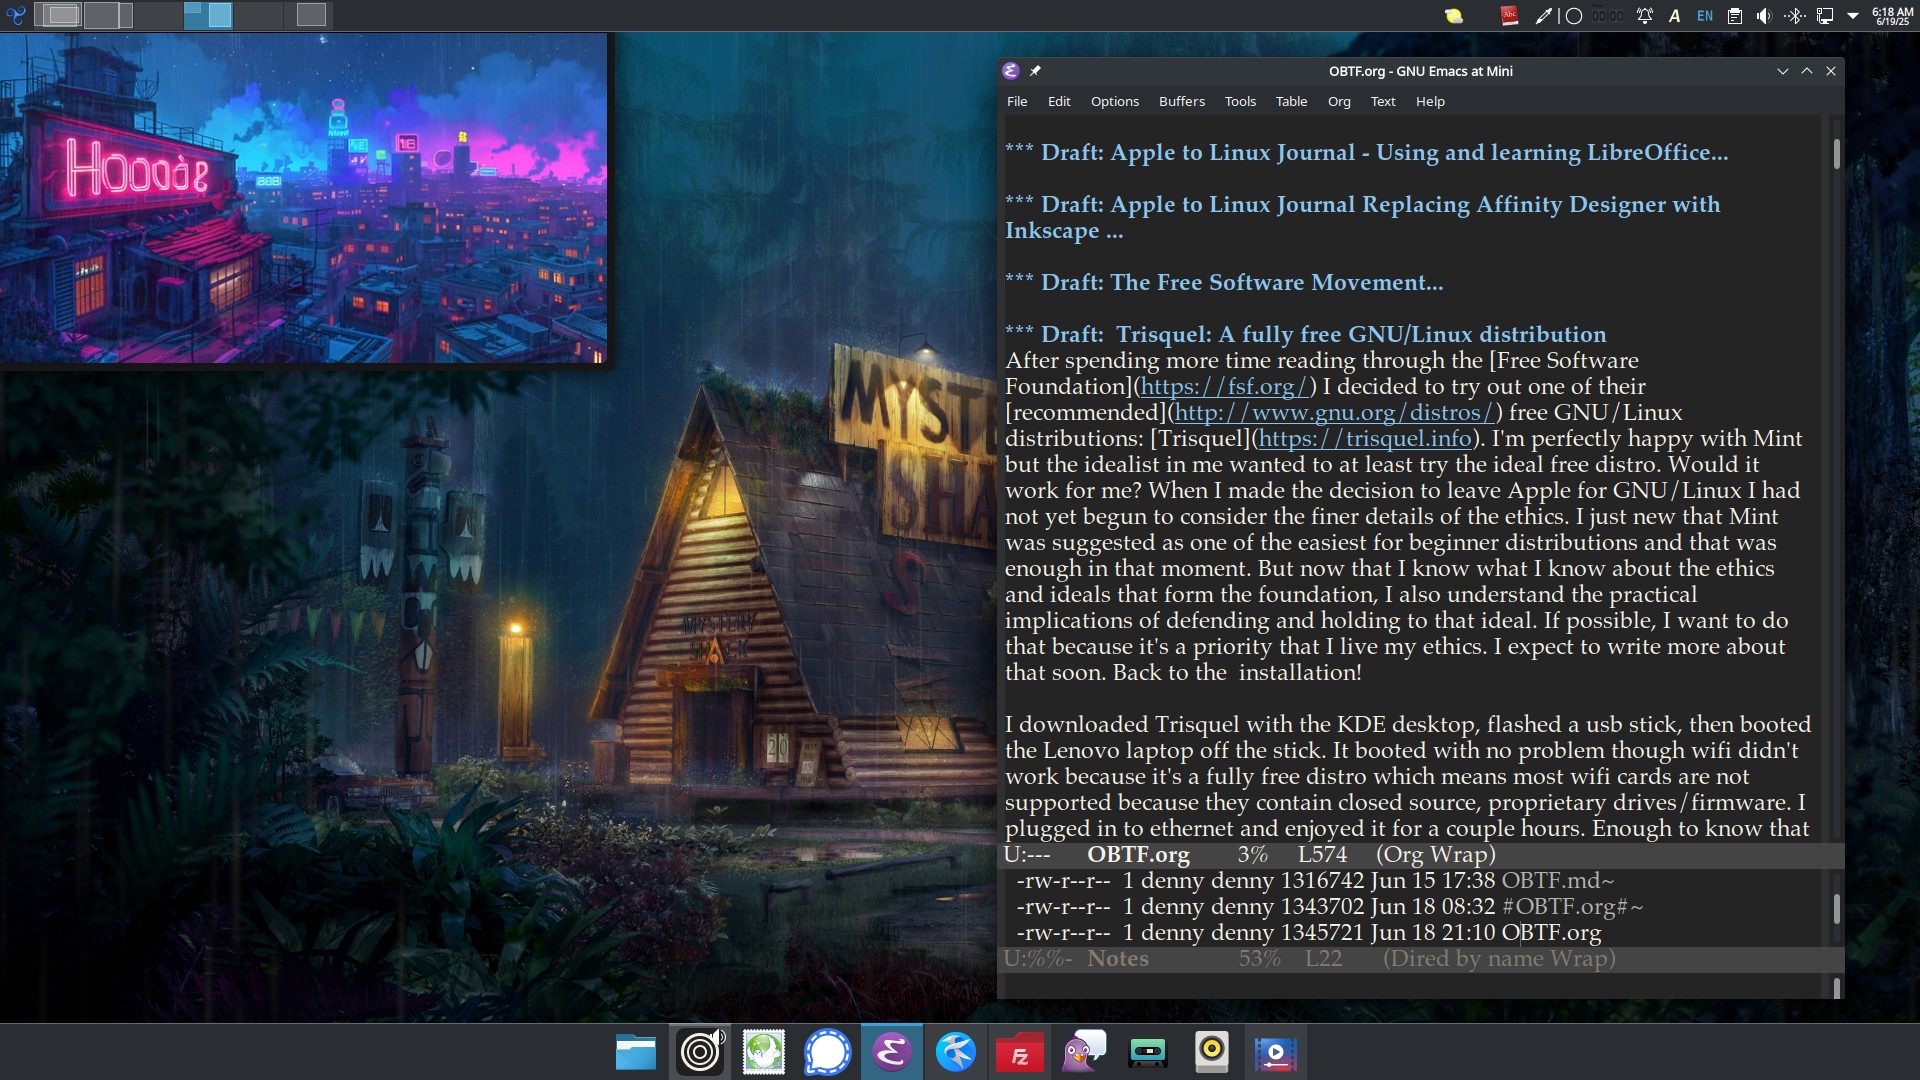Image resolution: width=1920 pixels, height=1080 pixels.
Task: Open the clipboard manager in the system tray
Action: 1735,15
